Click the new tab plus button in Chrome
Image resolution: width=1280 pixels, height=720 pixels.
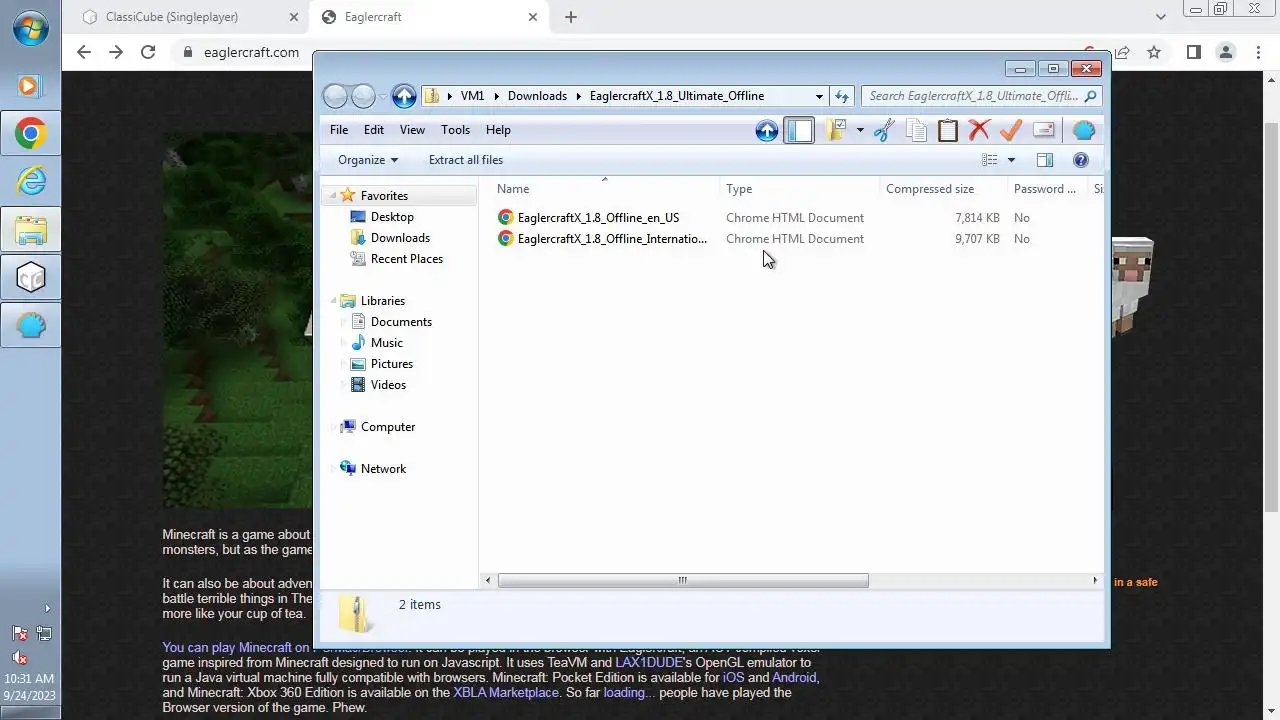(571, 17)
